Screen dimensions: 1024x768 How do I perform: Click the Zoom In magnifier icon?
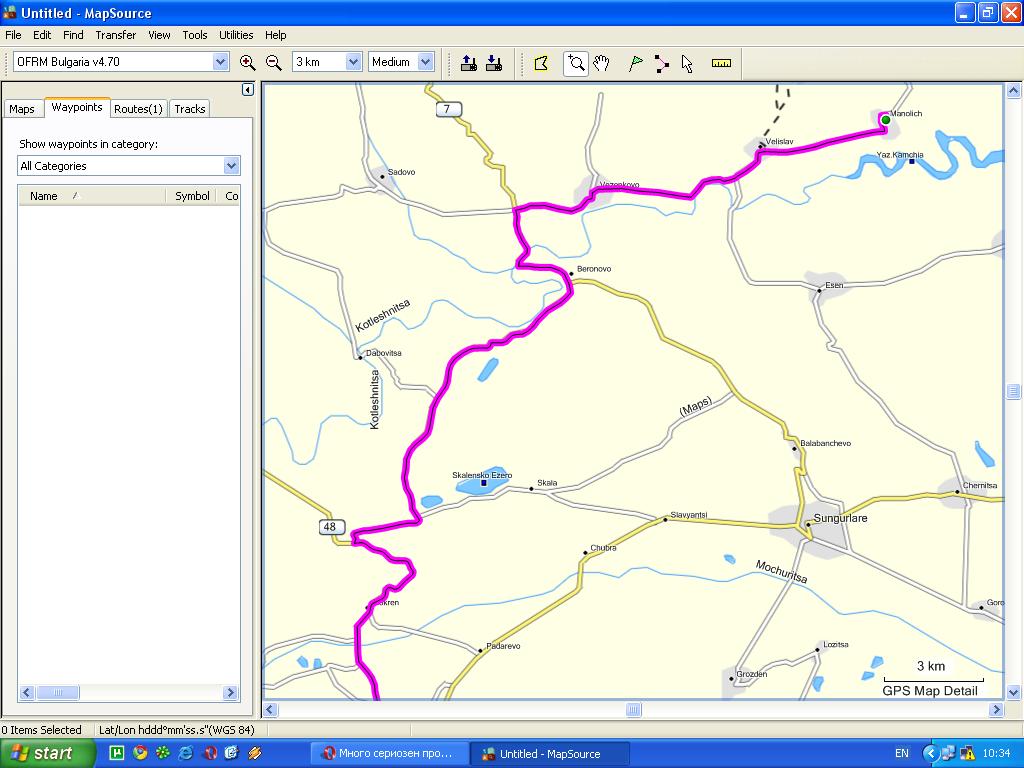[x=247, y=63]
